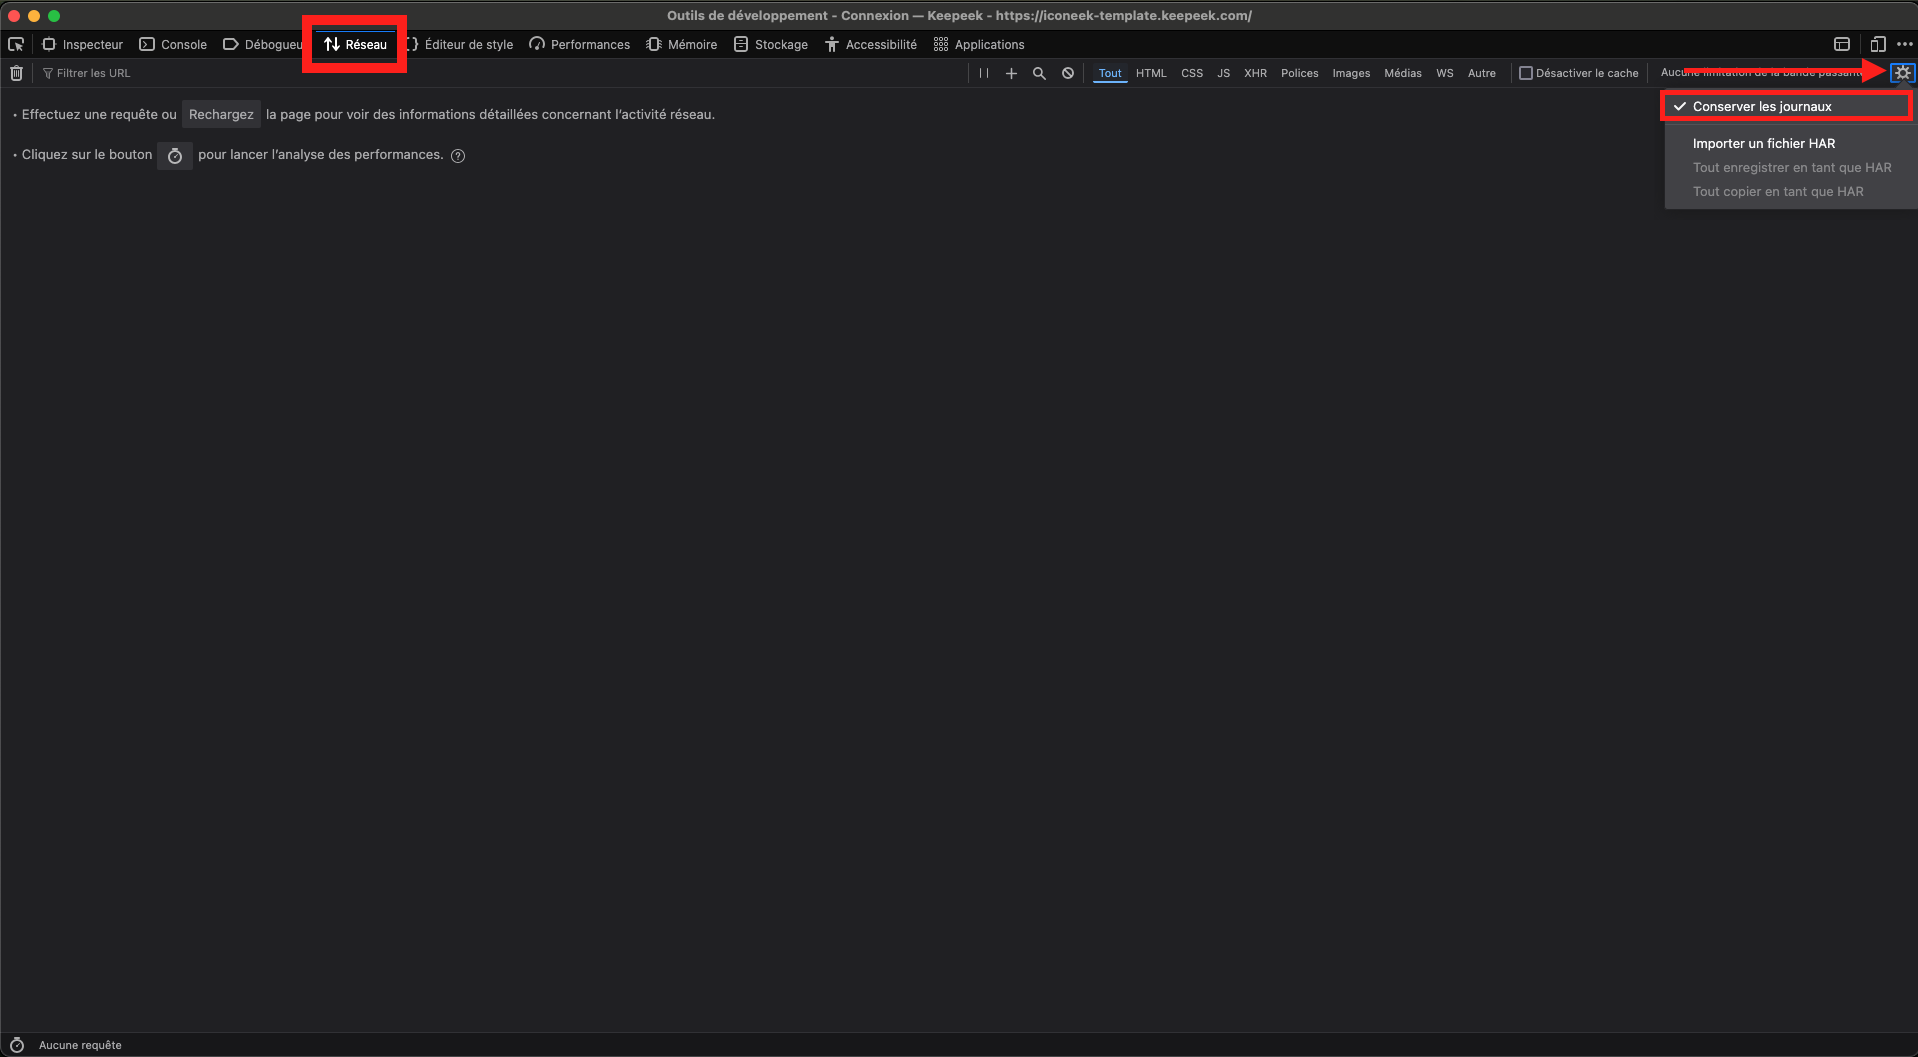Pause network traffic recording

coord(984,73)
